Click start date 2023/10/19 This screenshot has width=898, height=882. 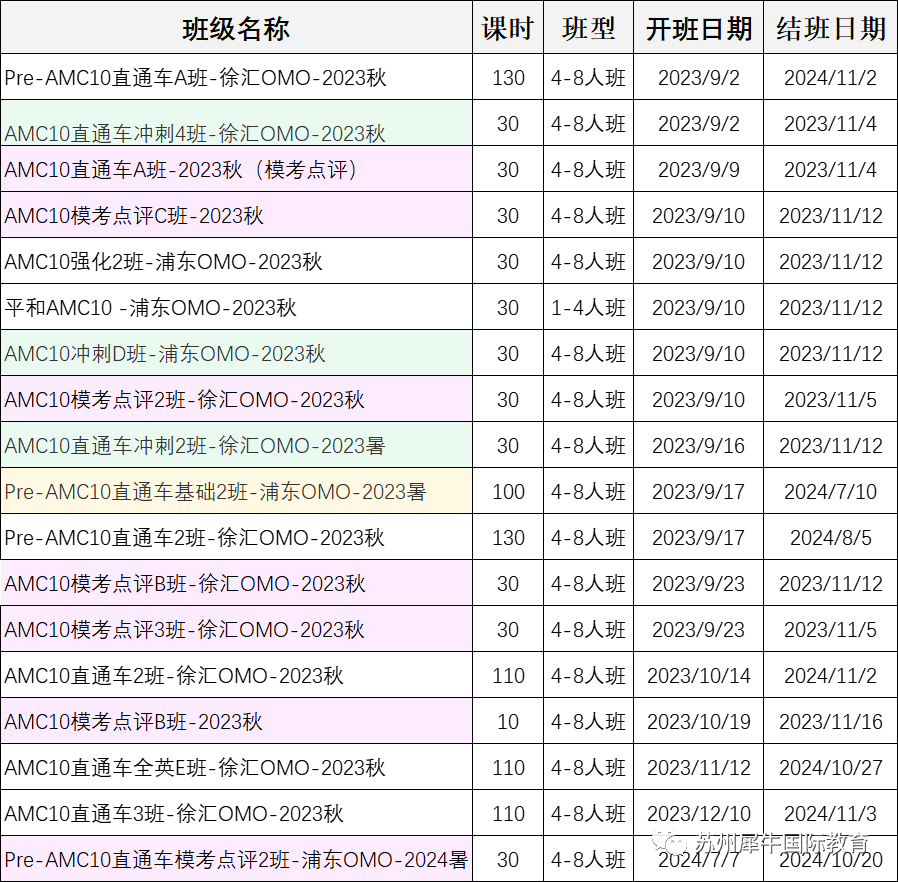698,721
